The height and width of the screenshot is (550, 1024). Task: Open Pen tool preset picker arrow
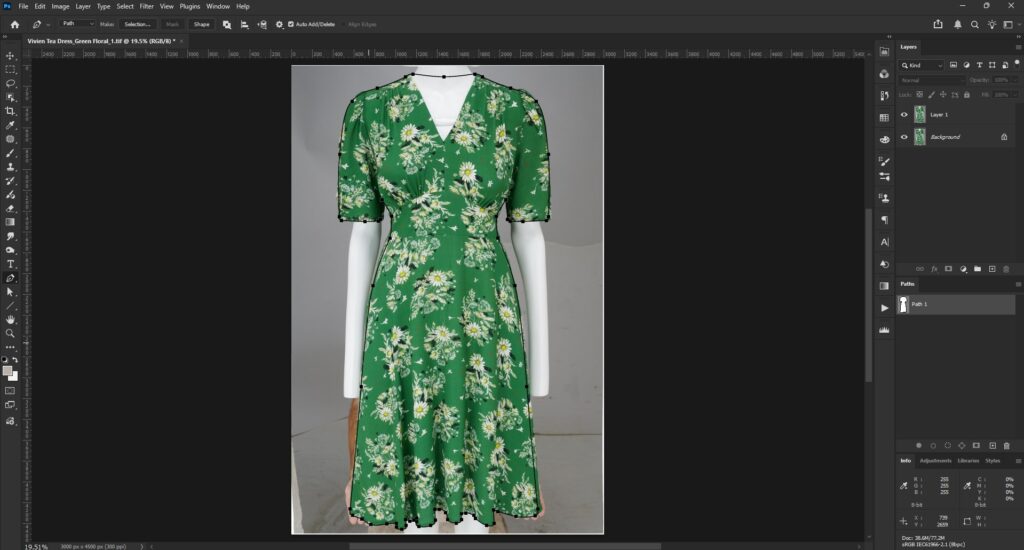(x=48, y=25)
